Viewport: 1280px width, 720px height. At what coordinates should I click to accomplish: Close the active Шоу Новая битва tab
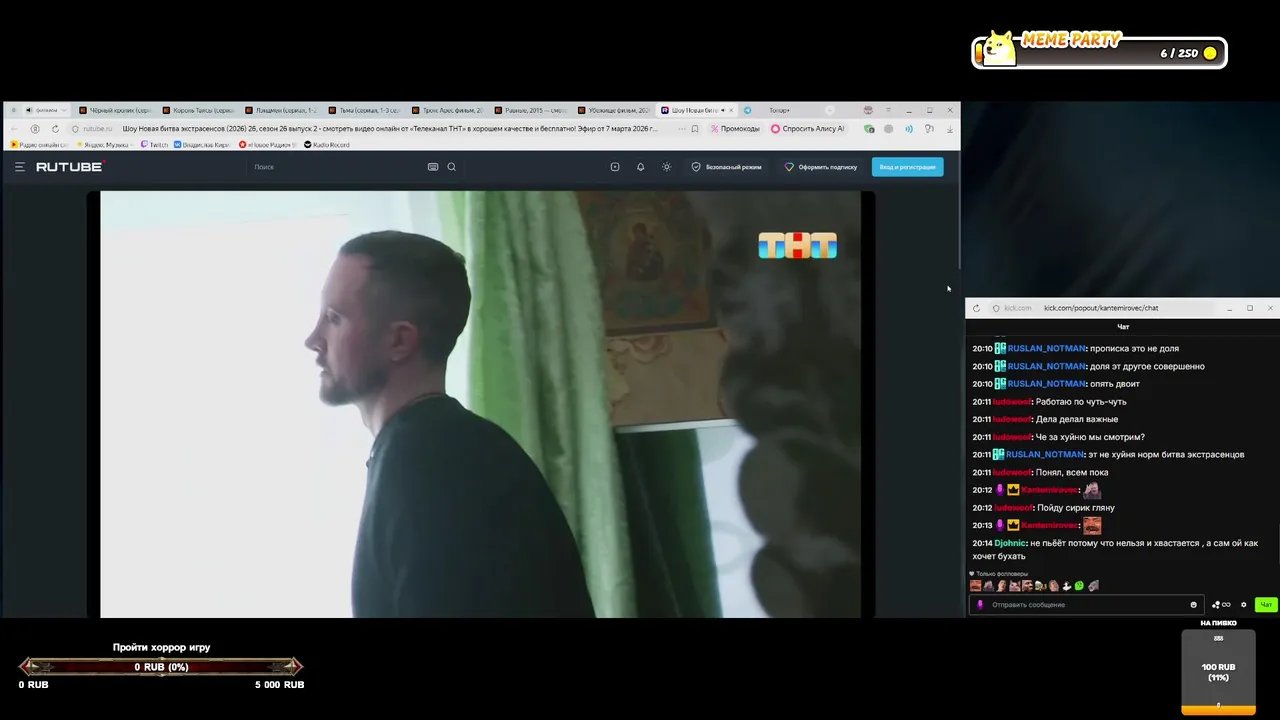(729, 110)
